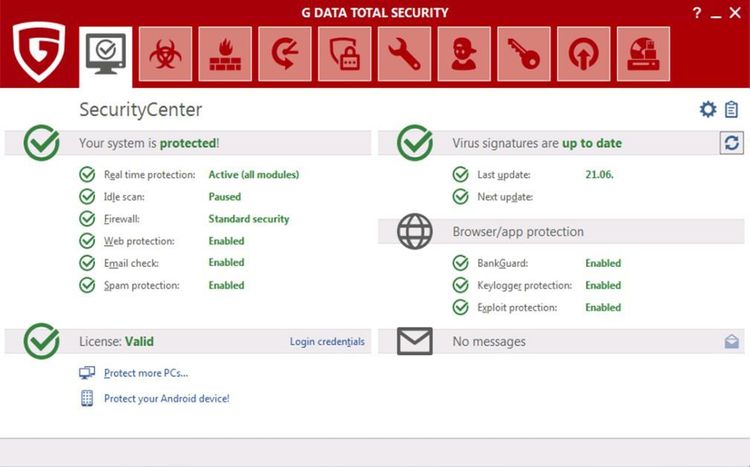This screenshot has height=467, width=750.
Task: Click the Login credentials link
Action: pyautogui.click(x=327, y=342)
